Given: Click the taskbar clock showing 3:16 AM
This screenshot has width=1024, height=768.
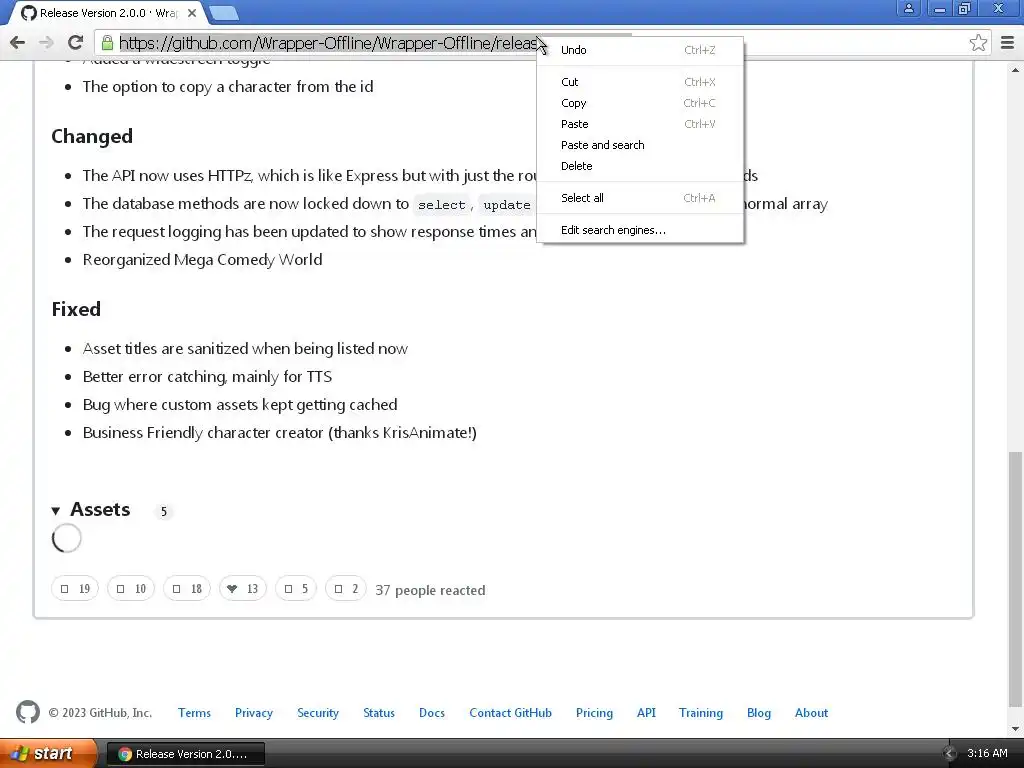Looking at the screenshot, I should tap(987, 753).
